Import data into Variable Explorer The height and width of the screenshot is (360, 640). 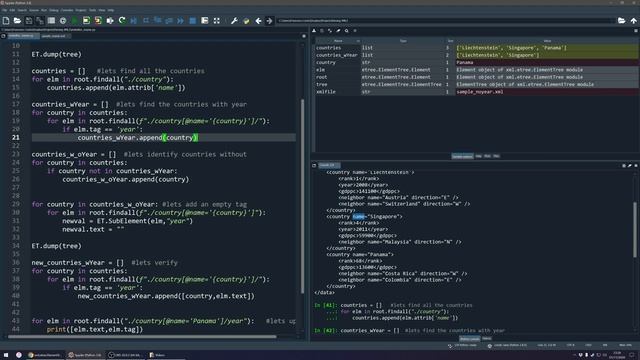[x=314, y=31]
